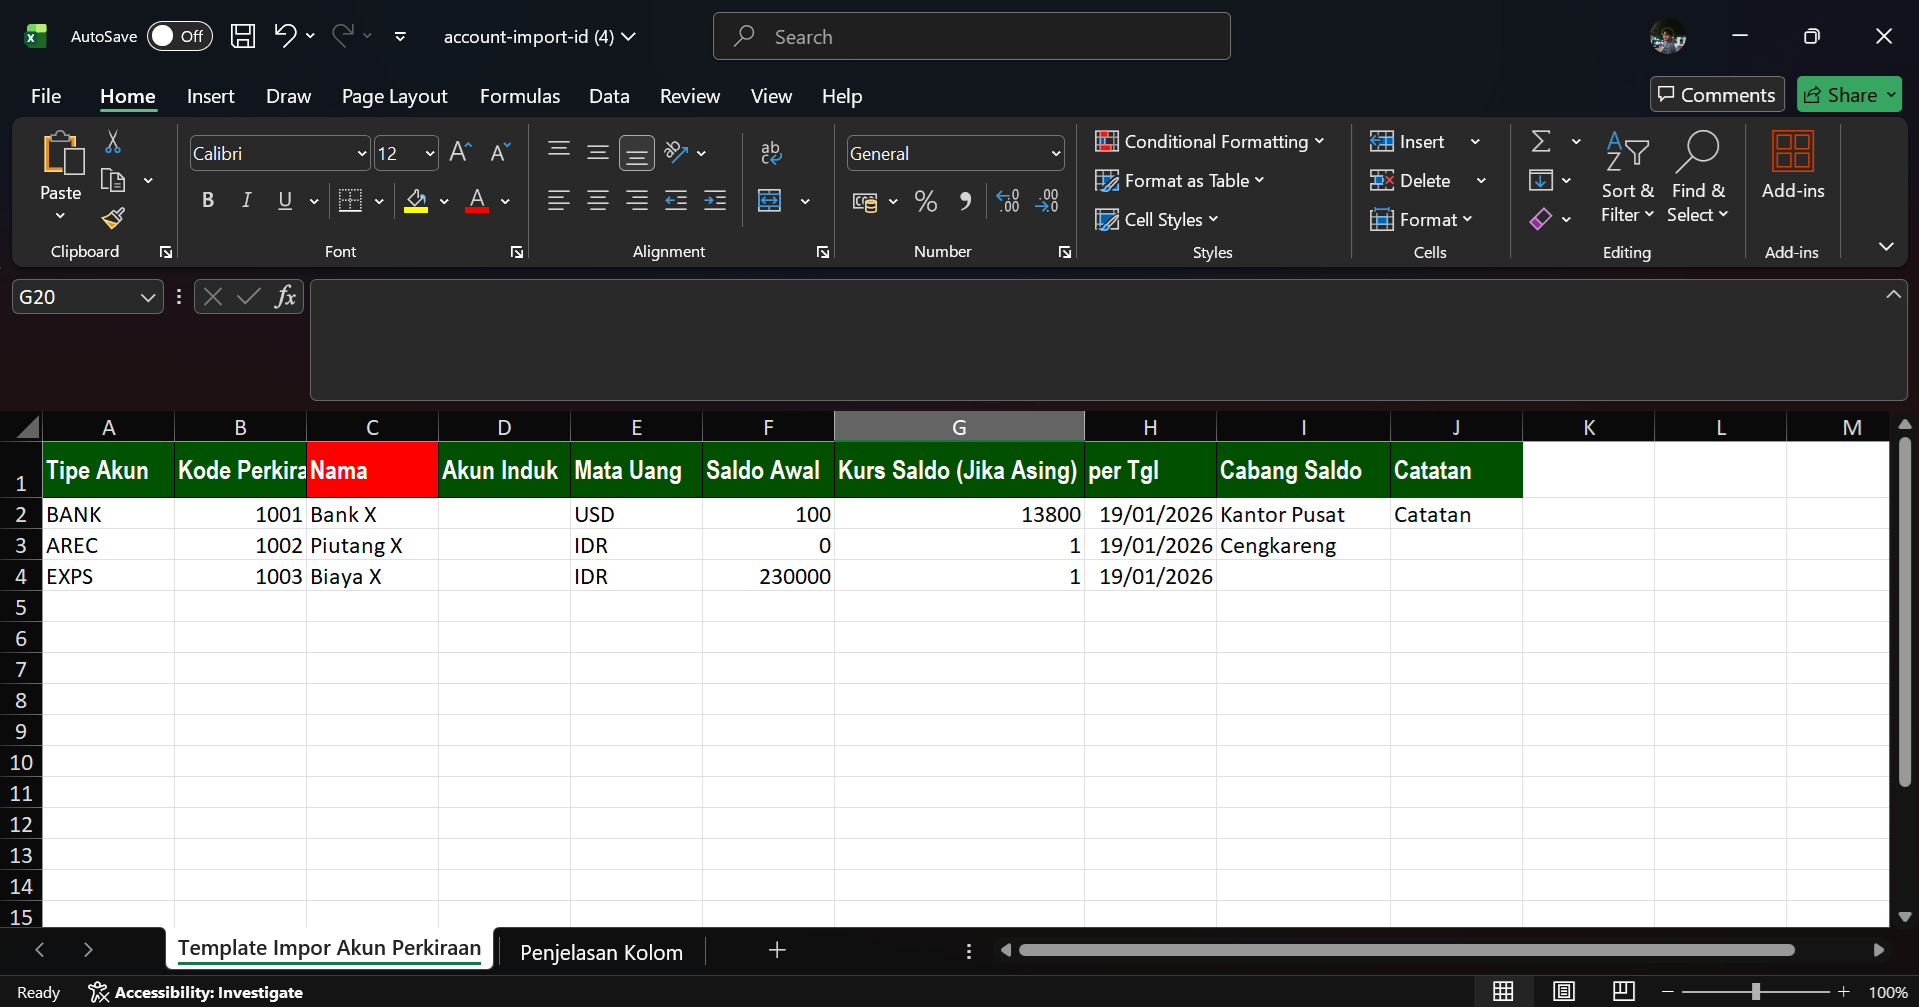This screenshot has width=1919, height=1007.
Task: Switch to Penjelasan Kolom sheet tab
Action: point(601,952)
